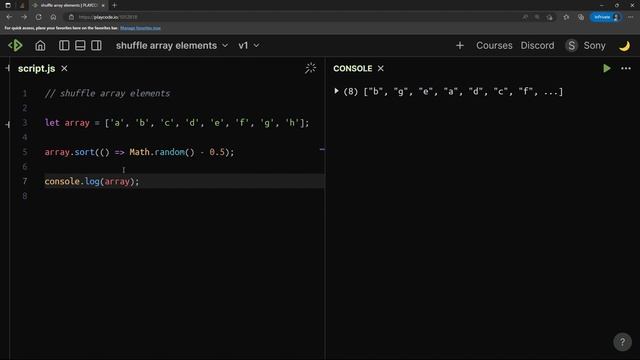The height and width of the screenshot is (360, 640).
Task: Open a new browser tab
Action: 114,5
